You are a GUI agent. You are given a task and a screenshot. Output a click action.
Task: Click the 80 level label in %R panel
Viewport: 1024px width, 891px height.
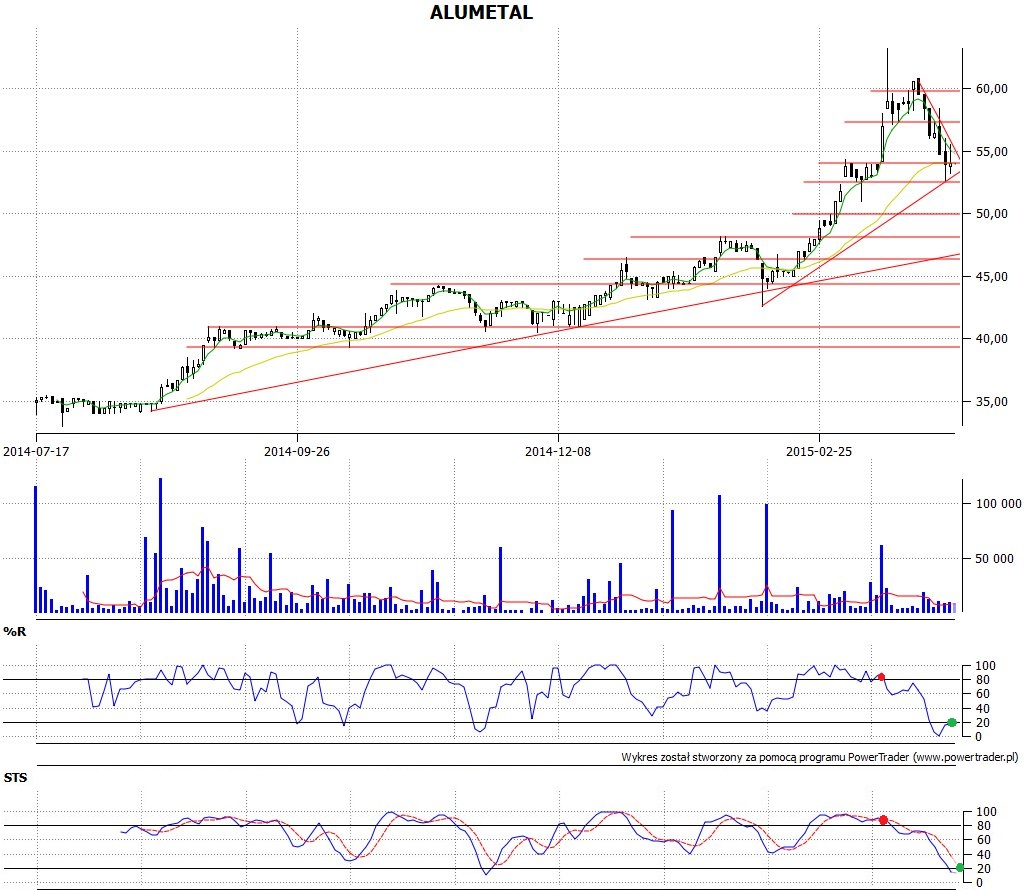tap(982, 680)
